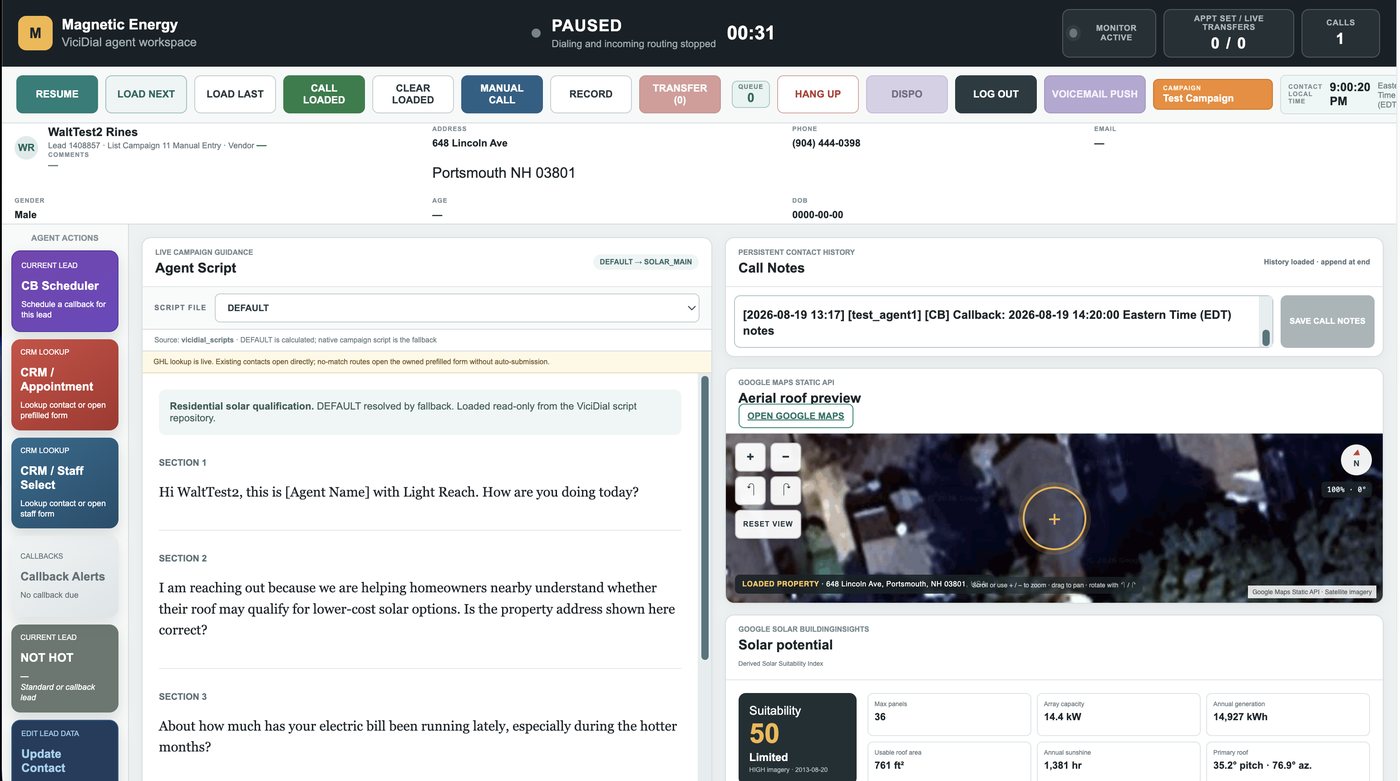Click the Dispo button
Screen dimensions: 1400x781
pyautogui.click(x=907, y=94)
